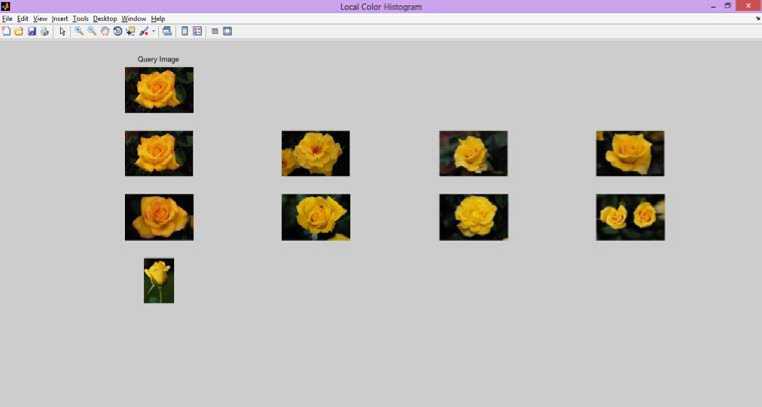Insert a colorbar via toolbar icon
The height and width of the screenshot is (407, 762).
[185, 31]
